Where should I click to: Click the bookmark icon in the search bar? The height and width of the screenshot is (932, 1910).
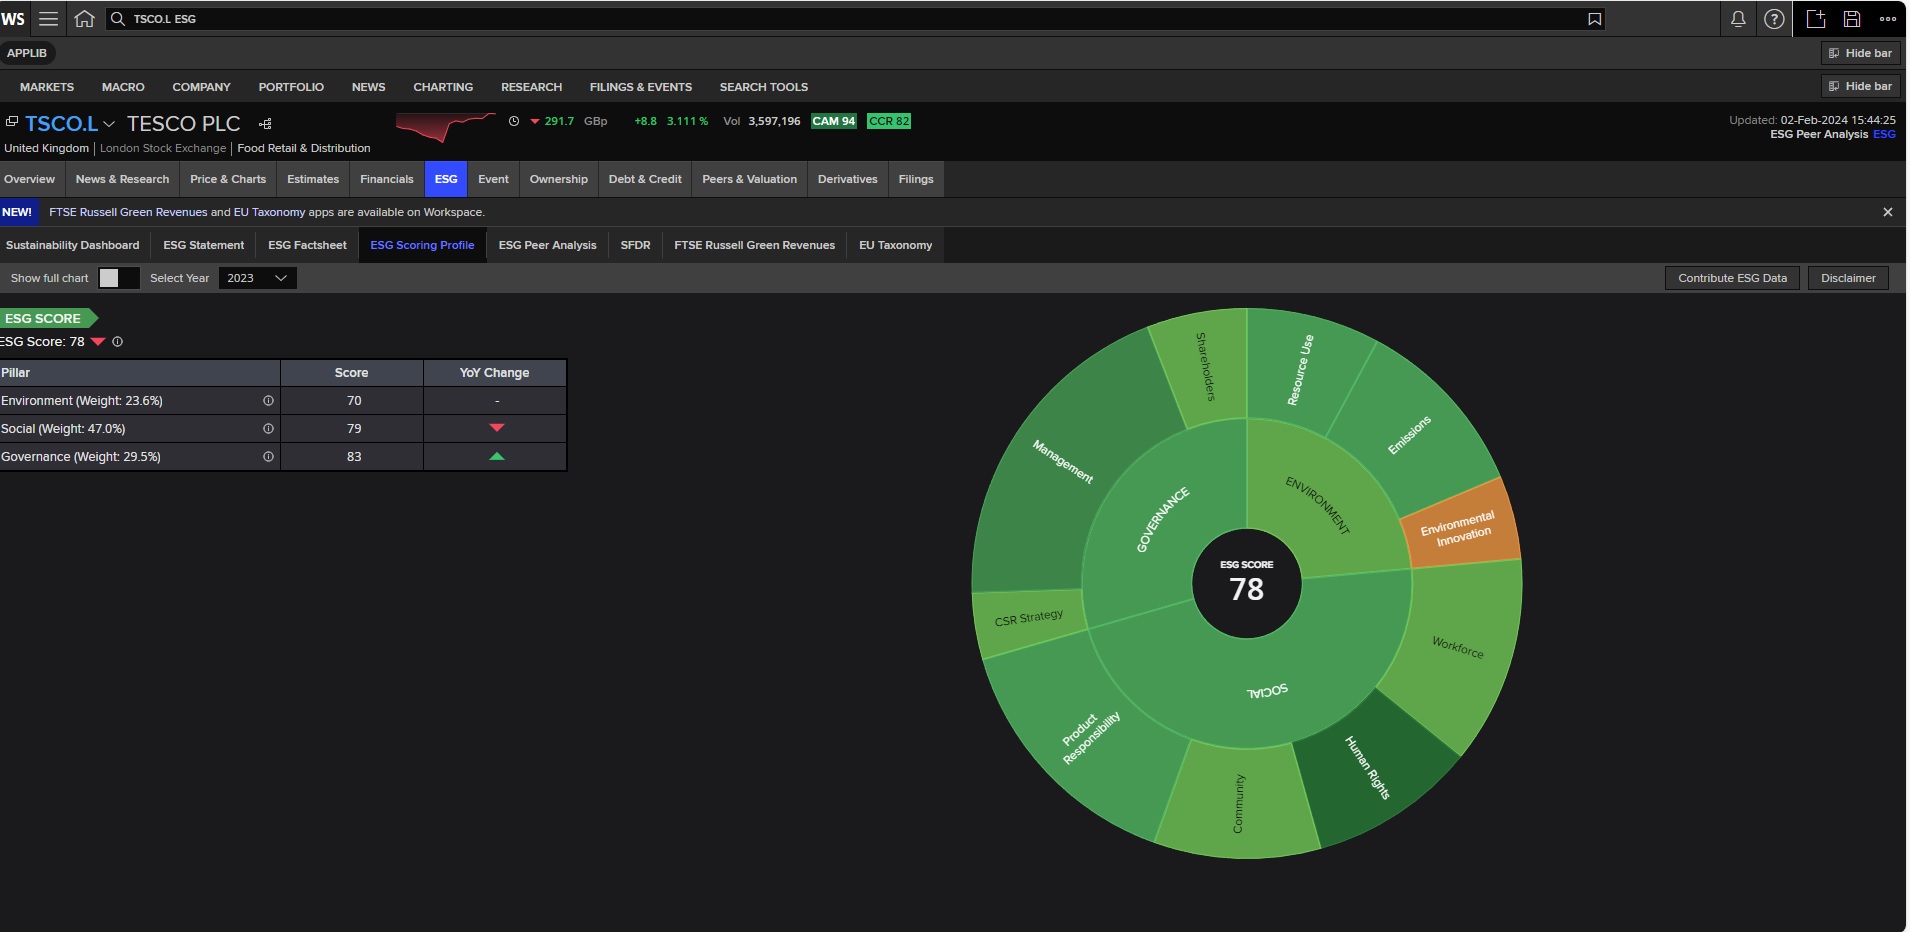(x=1594, y=18)
